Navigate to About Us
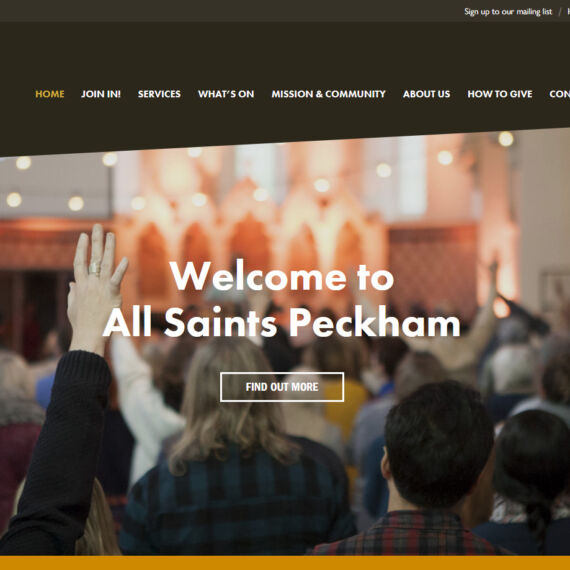Viewport: 570px width, 570px height. [x=426, y=94]
